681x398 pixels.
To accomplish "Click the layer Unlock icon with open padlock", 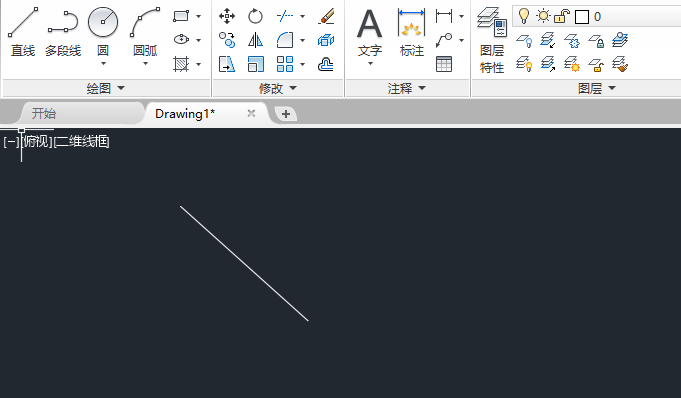I will click(596, 64).
